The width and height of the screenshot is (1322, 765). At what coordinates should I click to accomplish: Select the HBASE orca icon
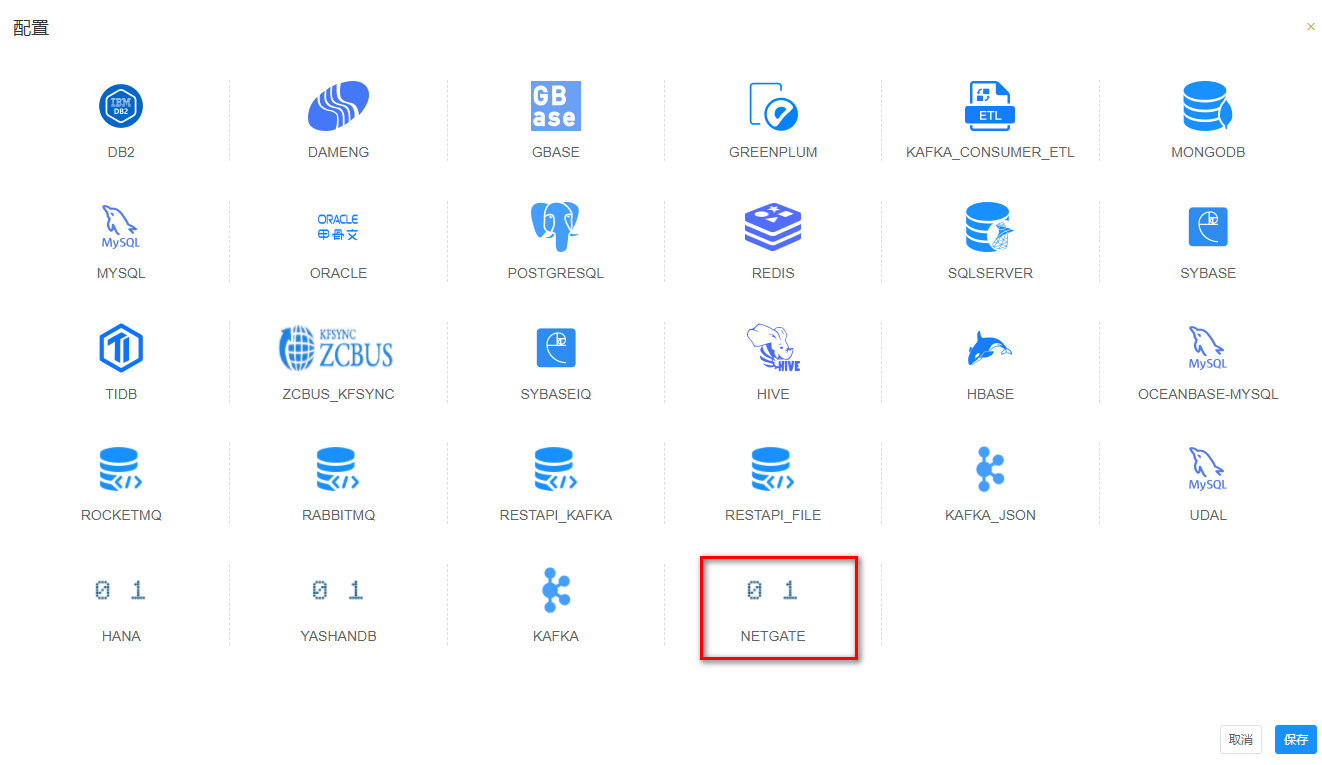tap(990, 348)
